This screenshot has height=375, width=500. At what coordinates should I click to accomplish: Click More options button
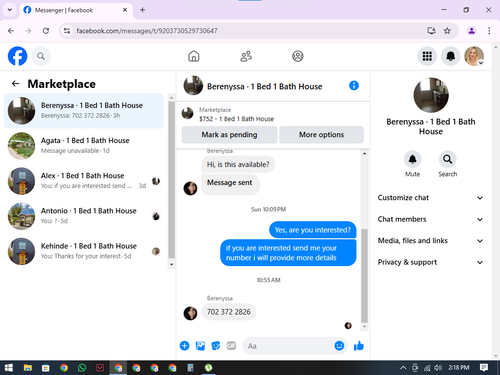coord(321,135)
